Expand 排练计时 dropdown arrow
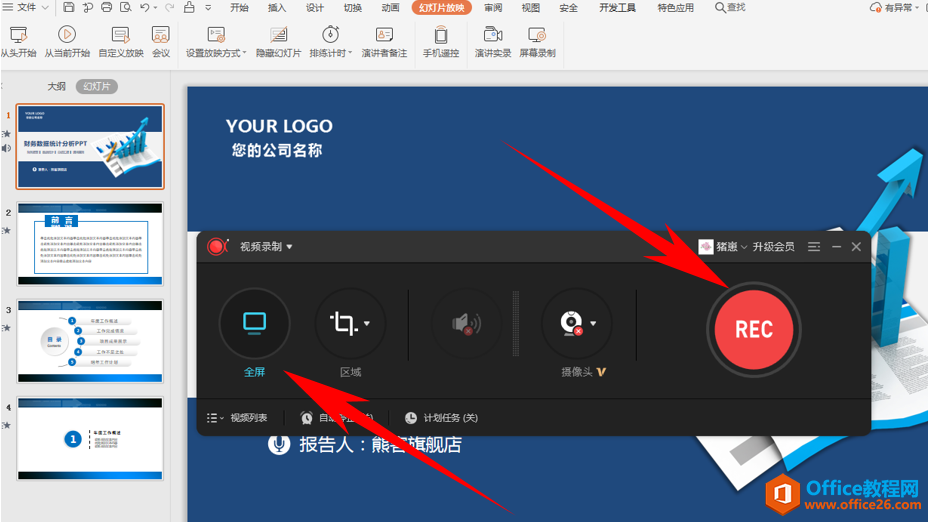This screenshot has width=928, height=522. 350,53
